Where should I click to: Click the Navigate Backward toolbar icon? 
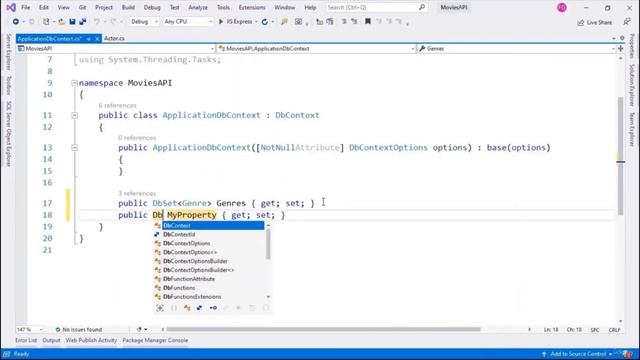click(16, 22)
